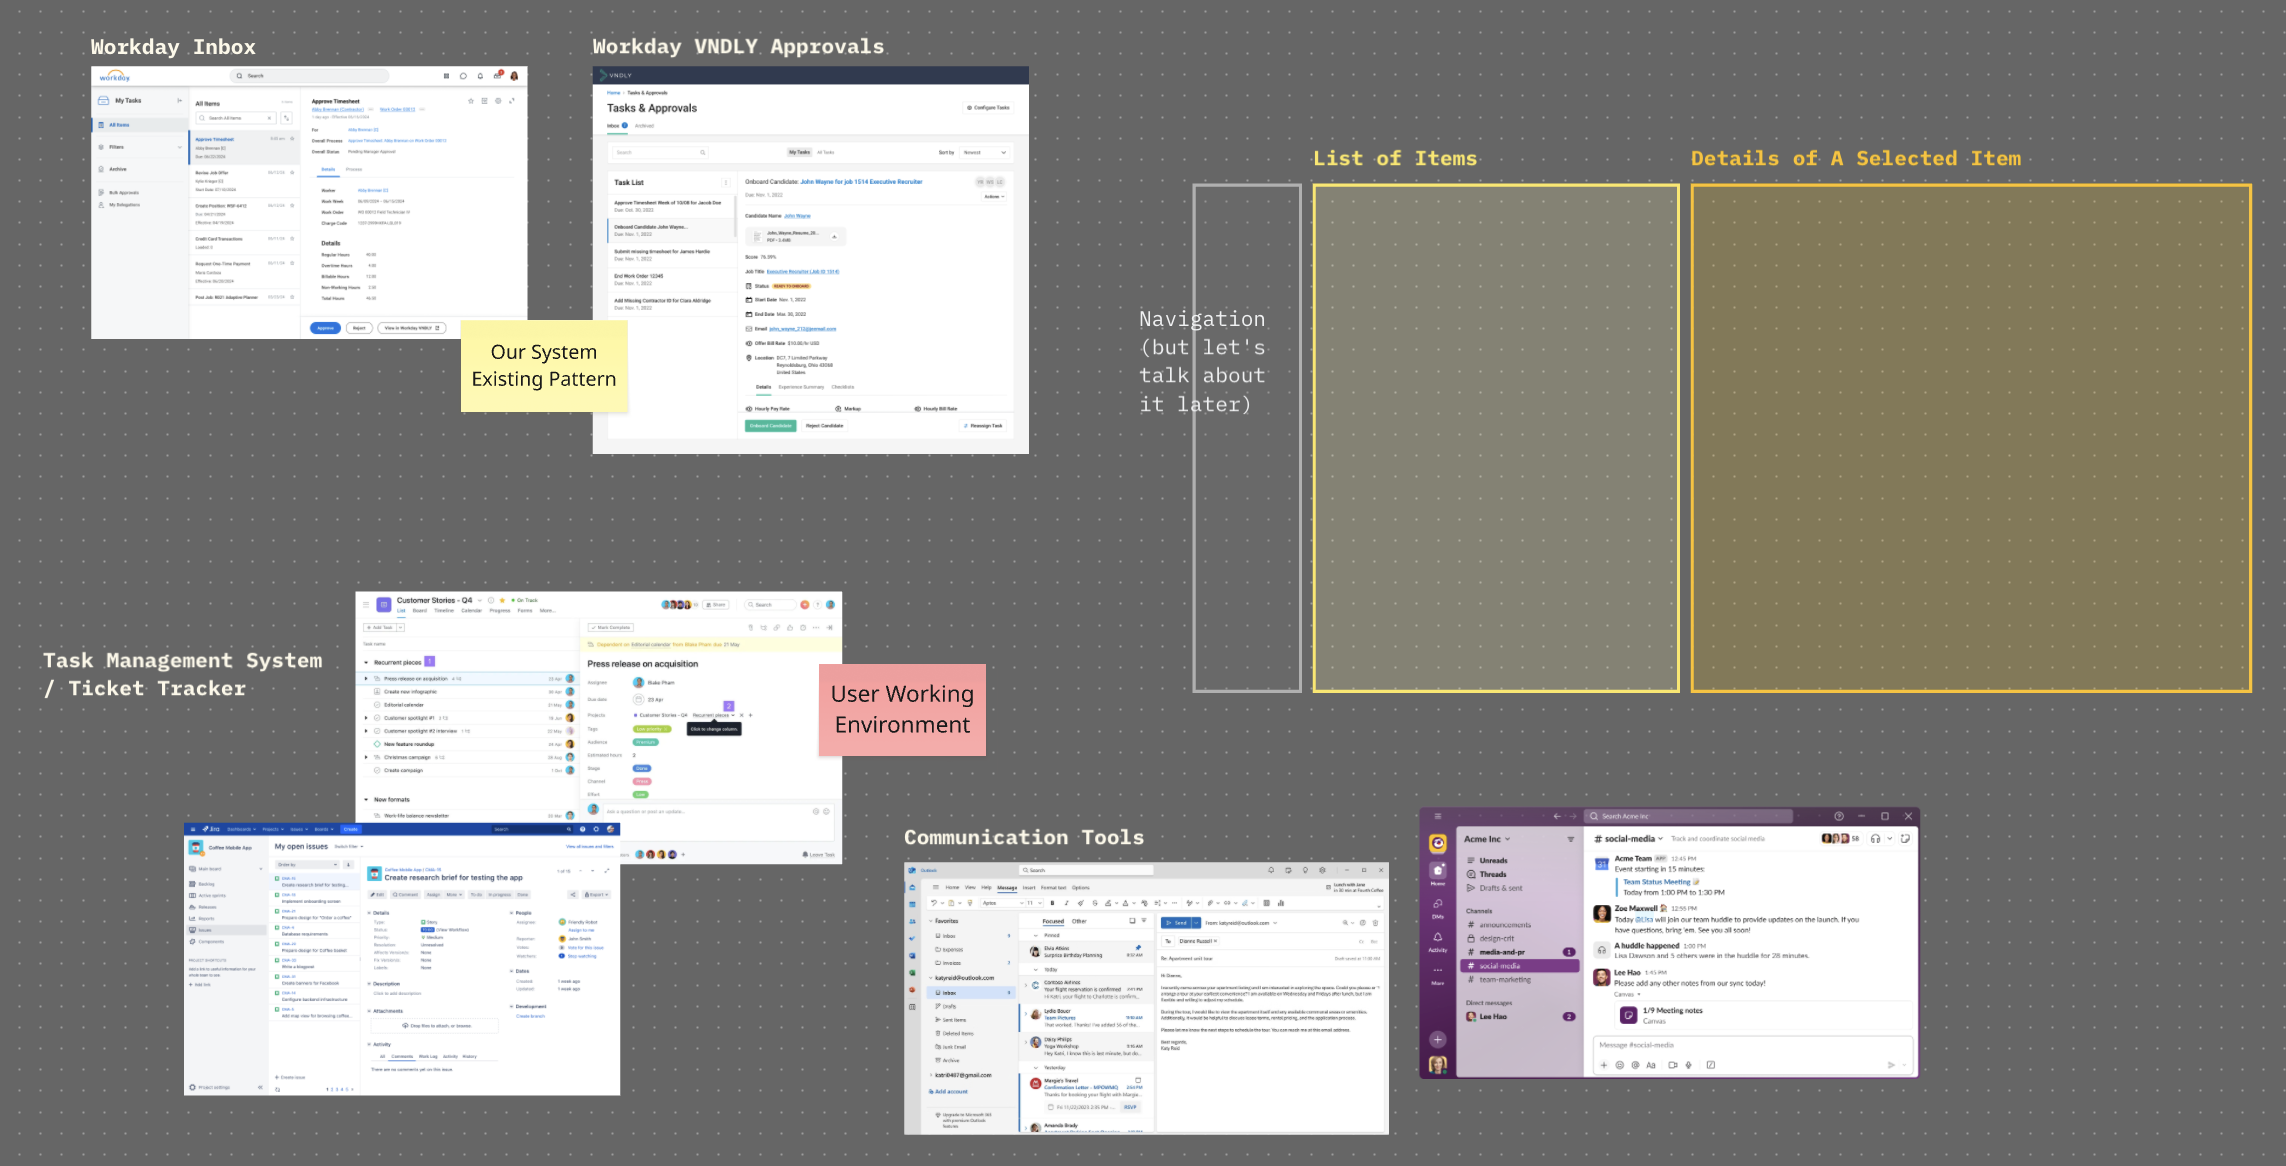Open Slack Activity bell icon

[x=1437, y=938]
